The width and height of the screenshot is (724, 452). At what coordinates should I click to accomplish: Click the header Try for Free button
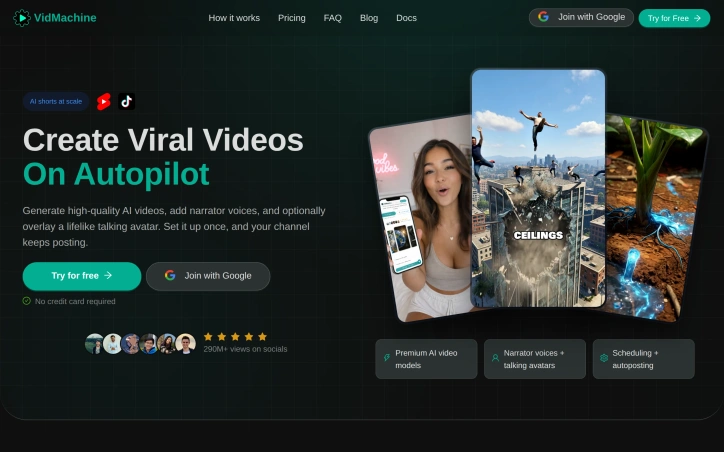pos(674,18)
